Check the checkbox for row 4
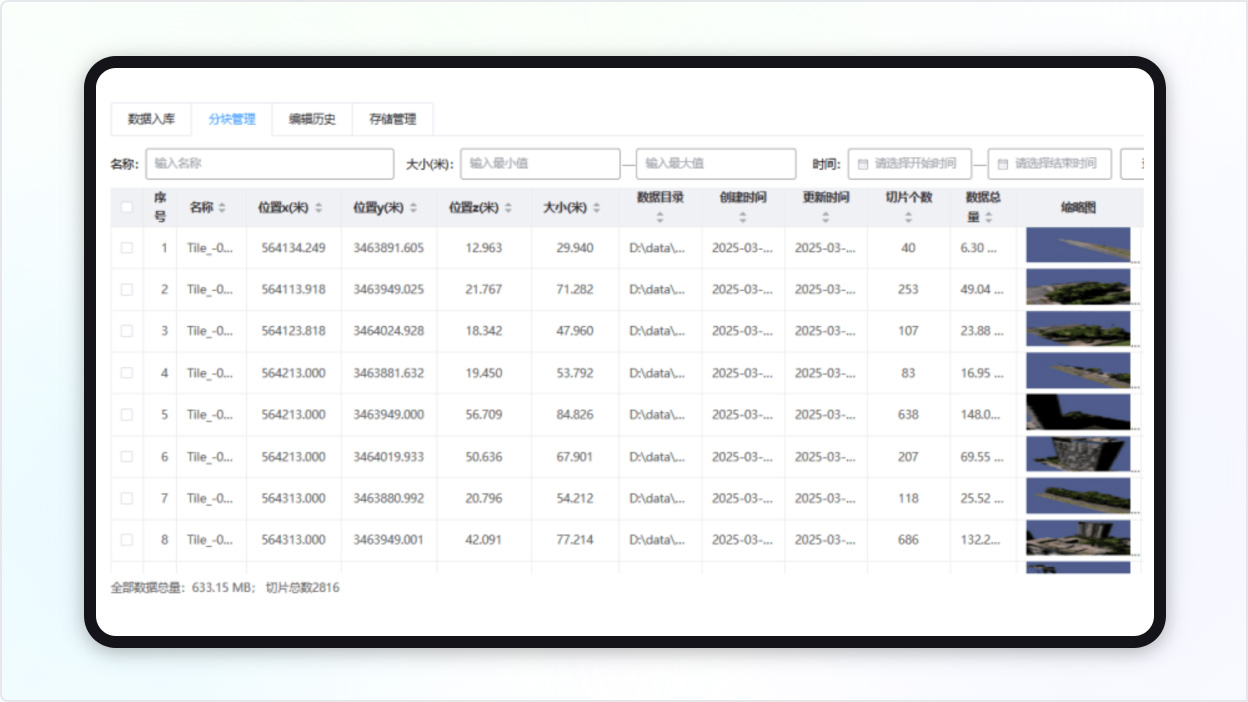 (x=127, y=373)
